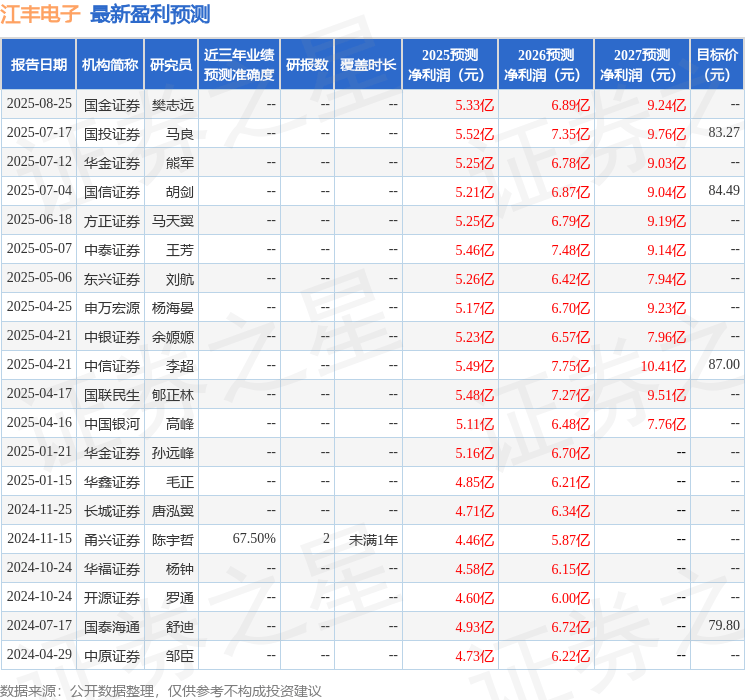Screen dimensions: 745x700
Task: Click target price 87.00 for 中信证券
Action: (x=724, y=364)
